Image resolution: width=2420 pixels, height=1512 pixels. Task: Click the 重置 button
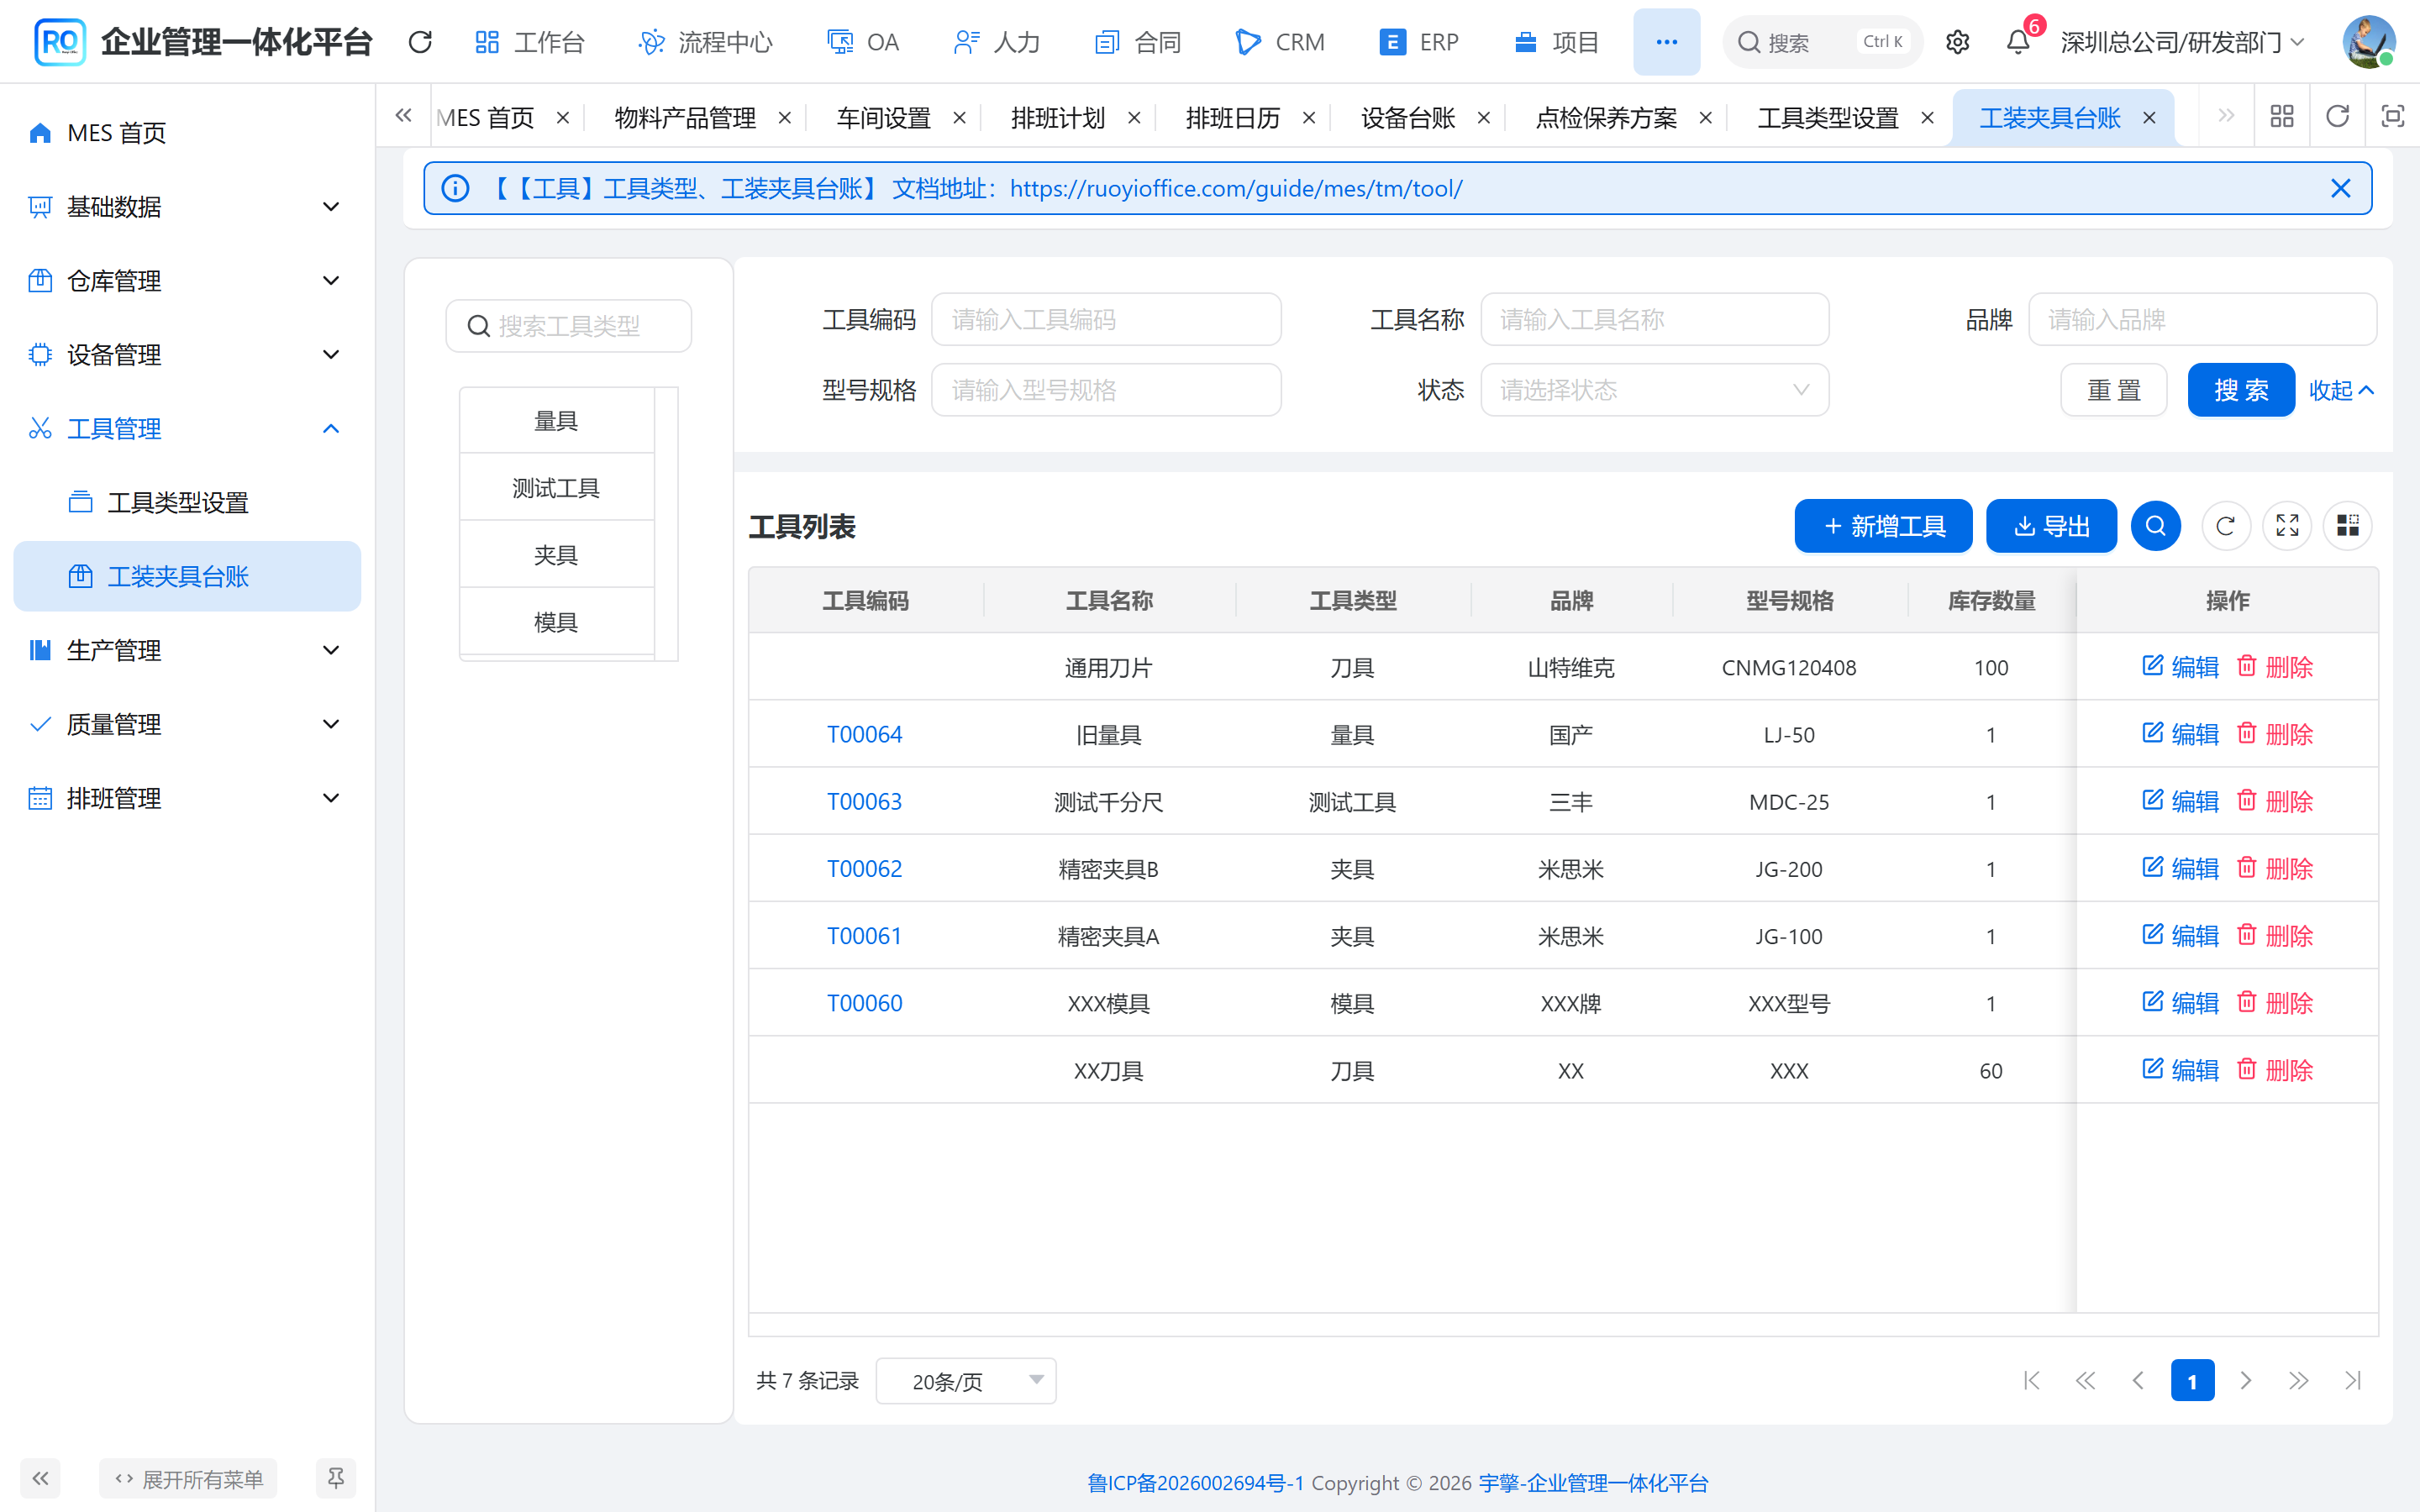(2113, 390)
